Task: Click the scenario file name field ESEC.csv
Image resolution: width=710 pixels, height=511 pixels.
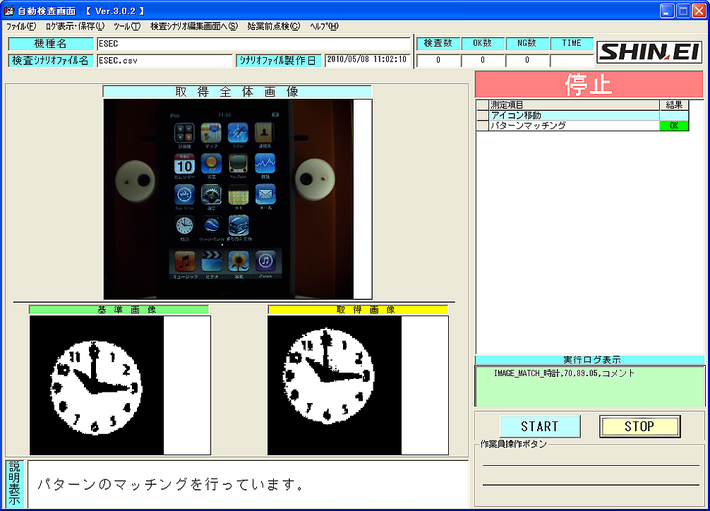Action: tap(164, 60)
